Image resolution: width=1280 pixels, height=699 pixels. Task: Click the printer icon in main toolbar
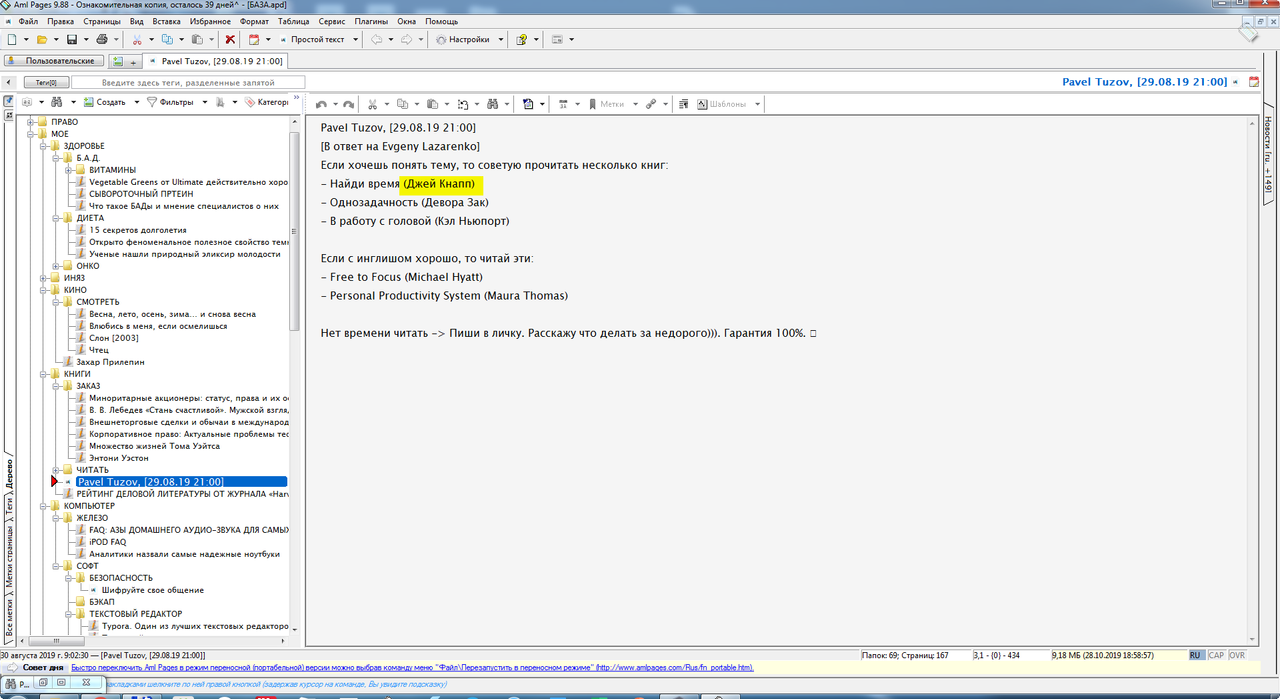(x=102, y=40)
